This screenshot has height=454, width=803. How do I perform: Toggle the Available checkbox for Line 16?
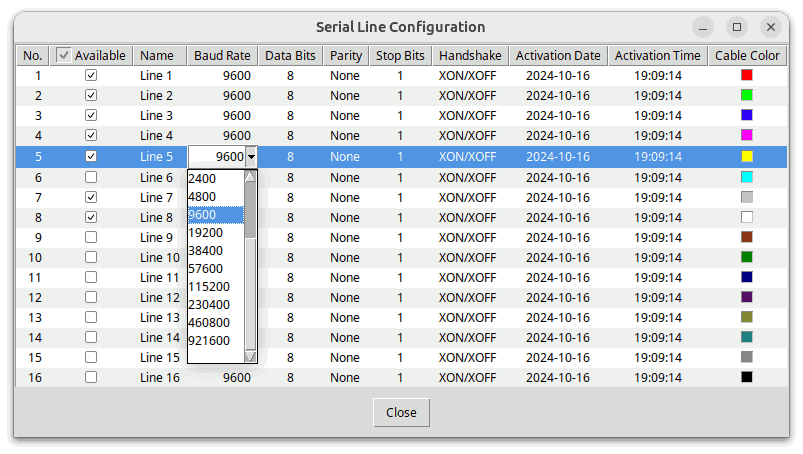(91, 377)
